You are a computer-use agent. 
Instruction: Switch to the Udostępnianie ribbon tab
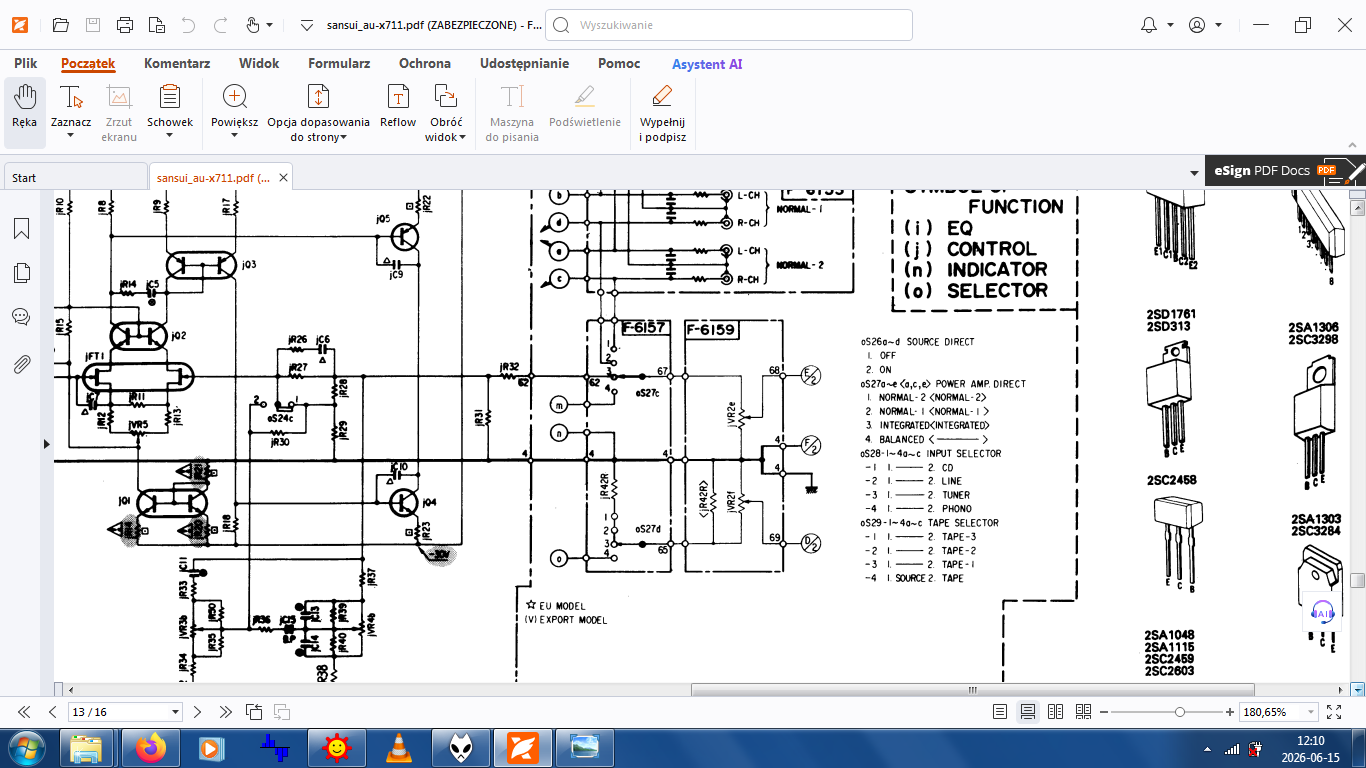524,63
